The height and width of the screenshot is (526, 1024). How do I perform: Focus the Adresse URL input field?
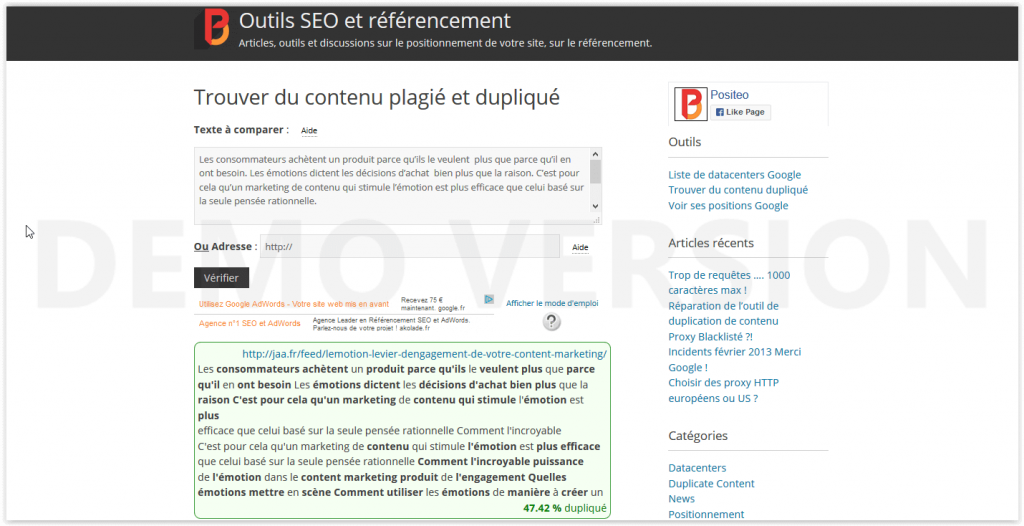409,246
